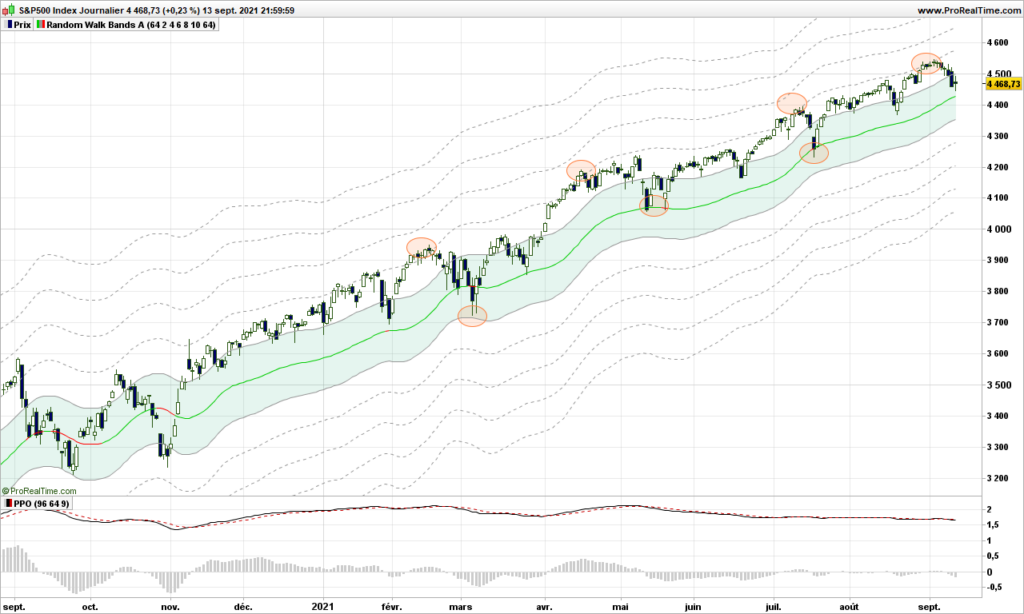Click the yellow 4 468,73 current price tag
This screenshot has height=614, width=1024.
click(x=1003, y=84)
